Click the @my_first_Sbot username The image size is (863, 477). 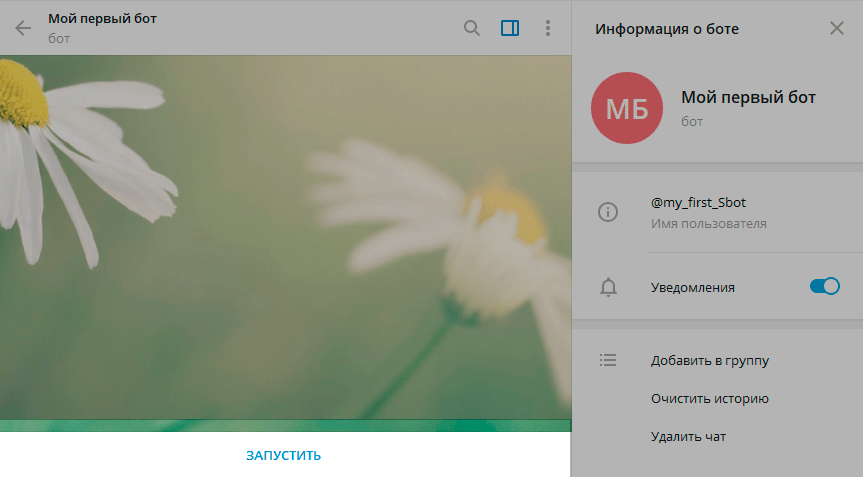[698, 203]
